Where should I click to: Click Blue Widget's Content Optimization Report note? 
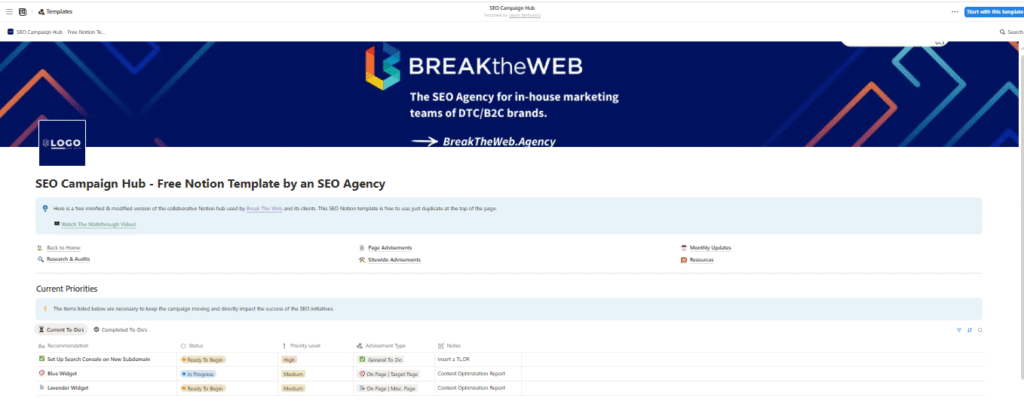click(x=471, y=374)
